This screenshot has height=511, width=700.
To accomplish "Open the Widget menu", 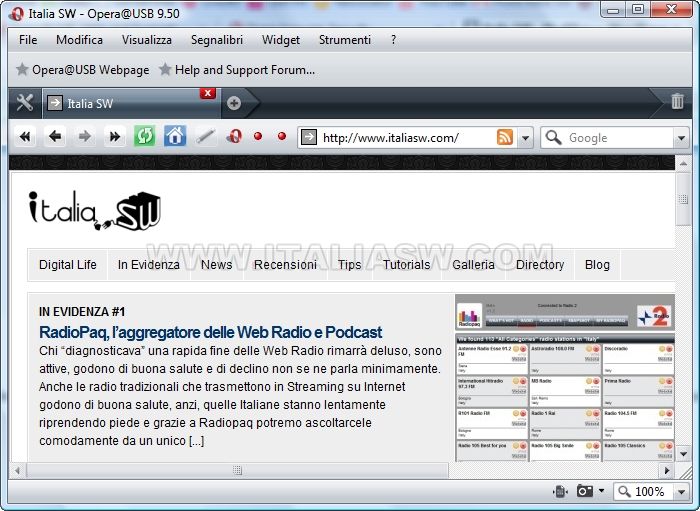I will click(281, 40).
